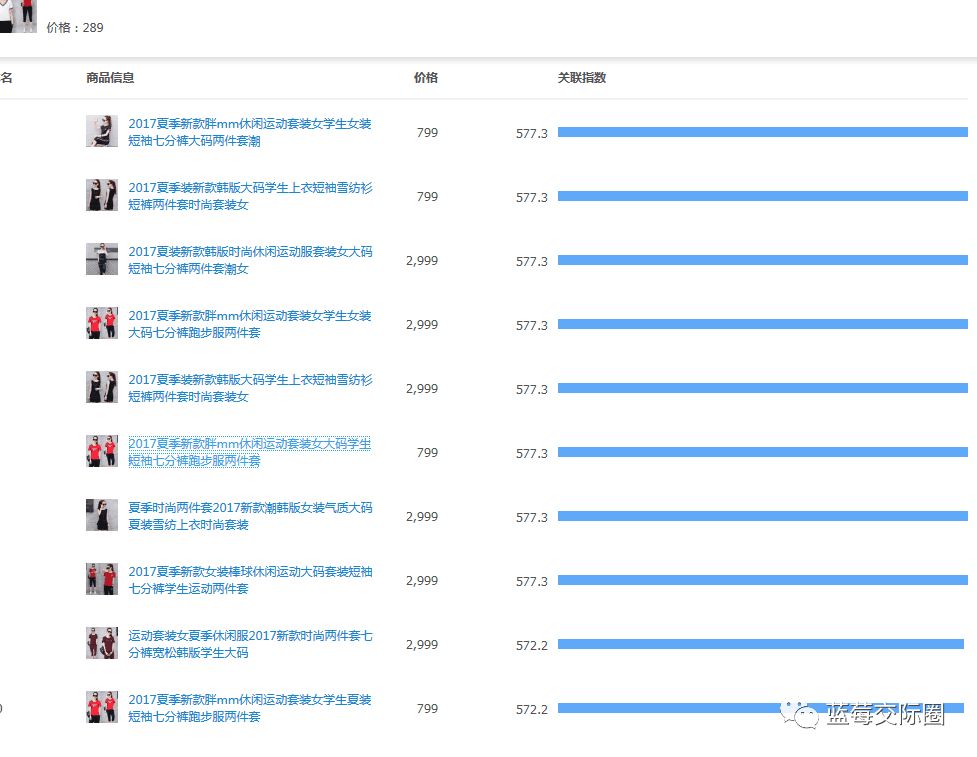This screenshot has width=977, height=757.
Task: Open link 夏季时尚两件套2017新款潮韩版女装
Action: [x=250, y=516]
